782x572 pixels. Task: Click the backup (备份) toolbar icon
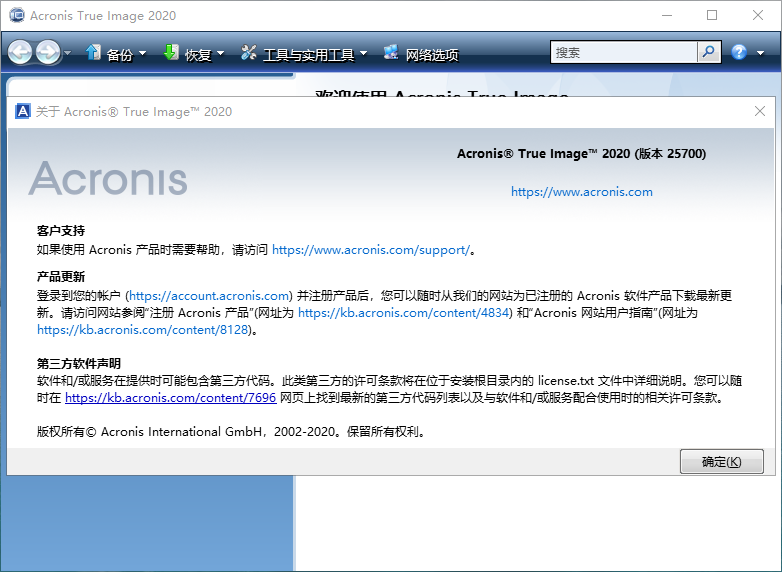pos(93,53)
